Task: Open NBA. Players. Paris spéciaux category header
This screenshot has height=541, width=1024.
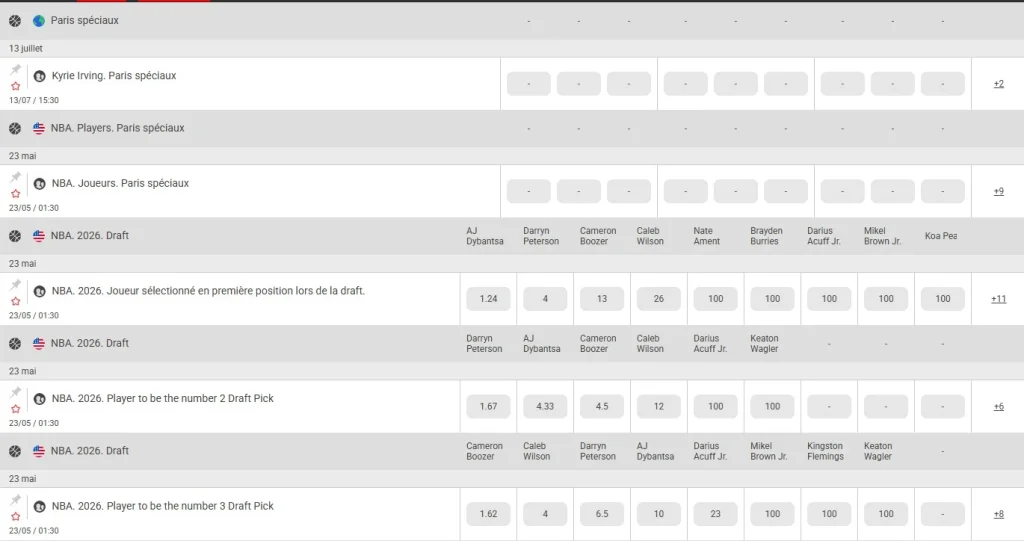Action: click(x=118, y=129)
